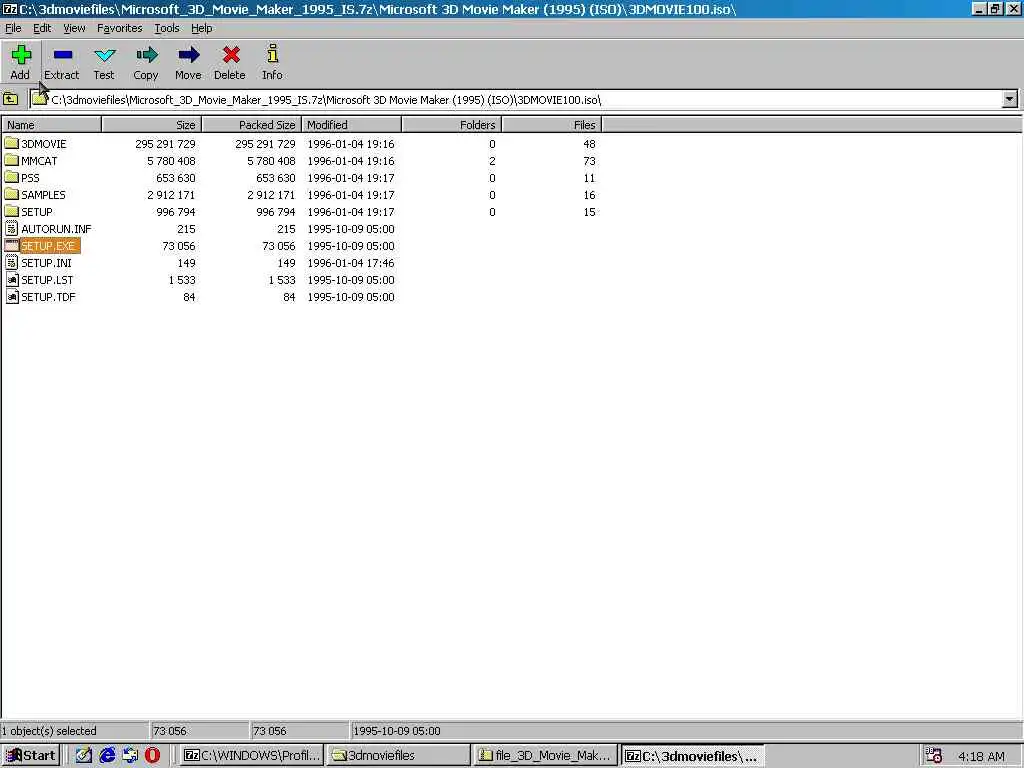Select the SETUP.LST file name

[x=47, y=280]
